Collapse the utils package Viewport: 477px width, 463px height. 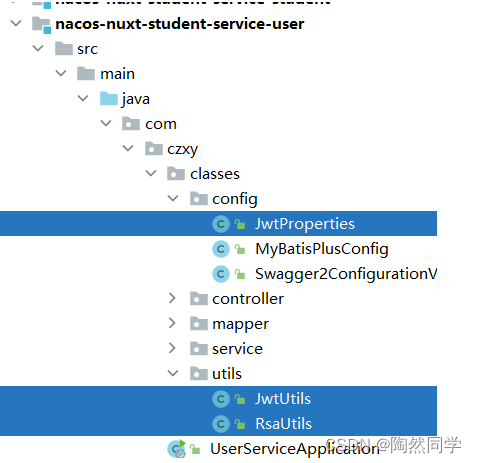tap(173, 373)
